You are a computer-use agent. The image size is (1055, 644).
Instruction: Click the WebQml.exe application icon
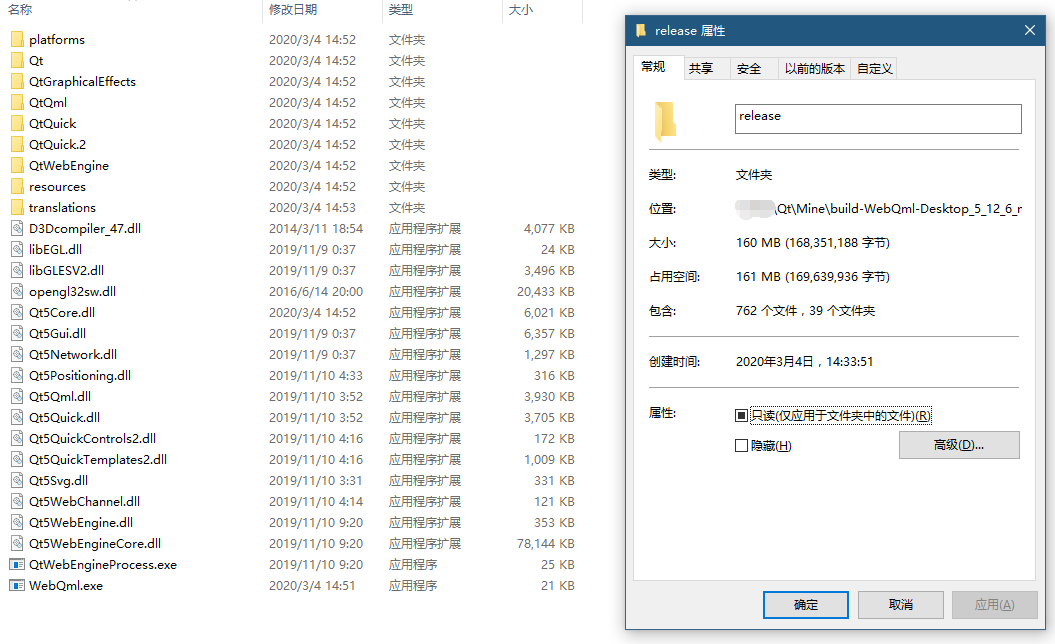14,585
